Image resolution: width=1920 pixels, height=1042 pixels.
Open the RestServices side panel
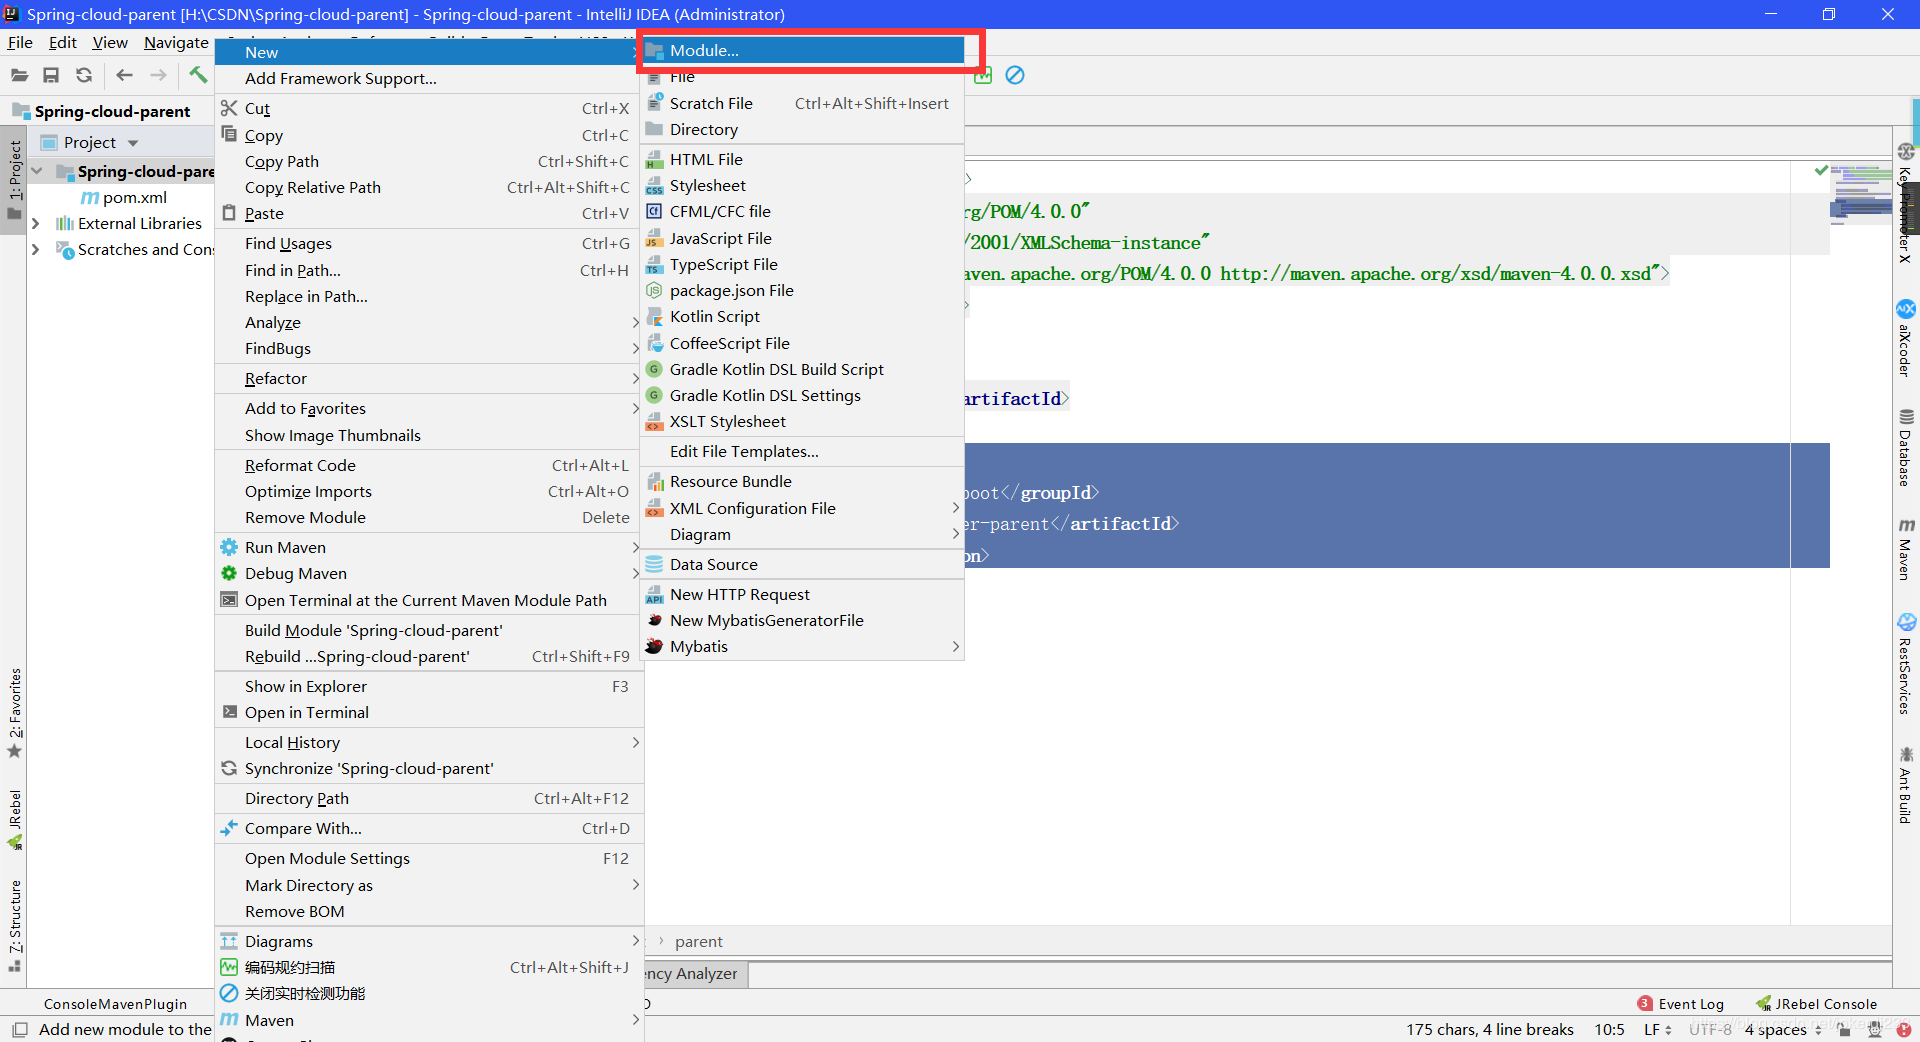pyautogui.click(x=1906, y=663)
